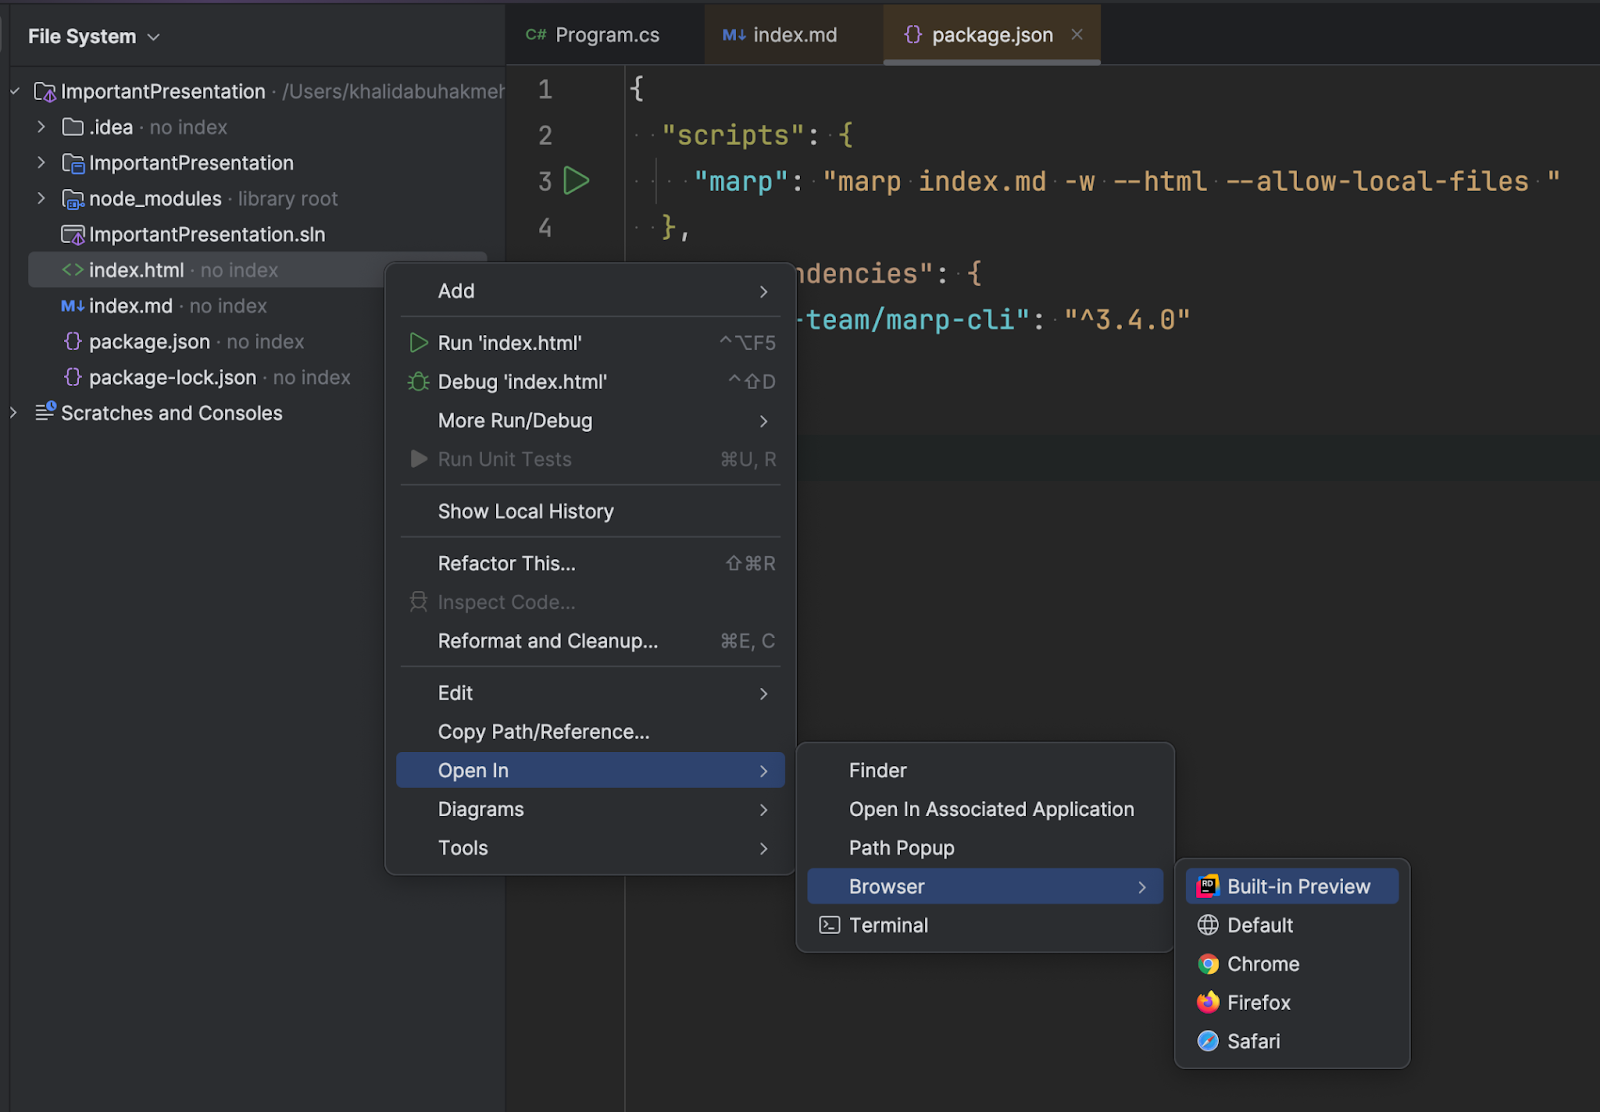The width and height of the screenshot is (1600, 1112).
Task: Open the Diagrams submenu arrow
Action: pos(764,810)
